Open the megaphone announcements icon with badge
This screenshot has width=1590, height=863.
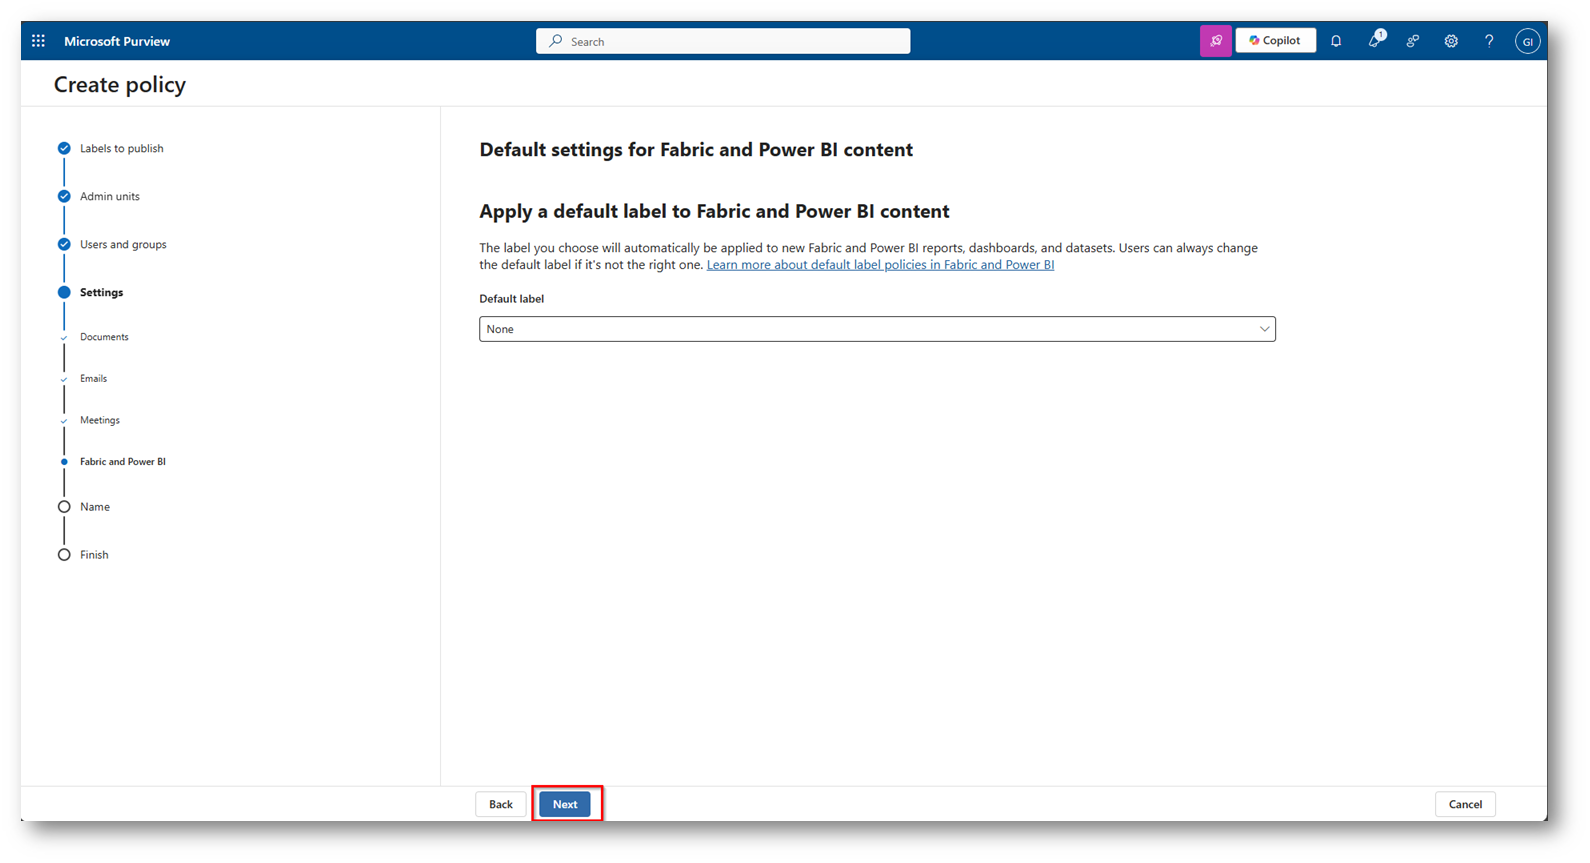point(1375,41)
